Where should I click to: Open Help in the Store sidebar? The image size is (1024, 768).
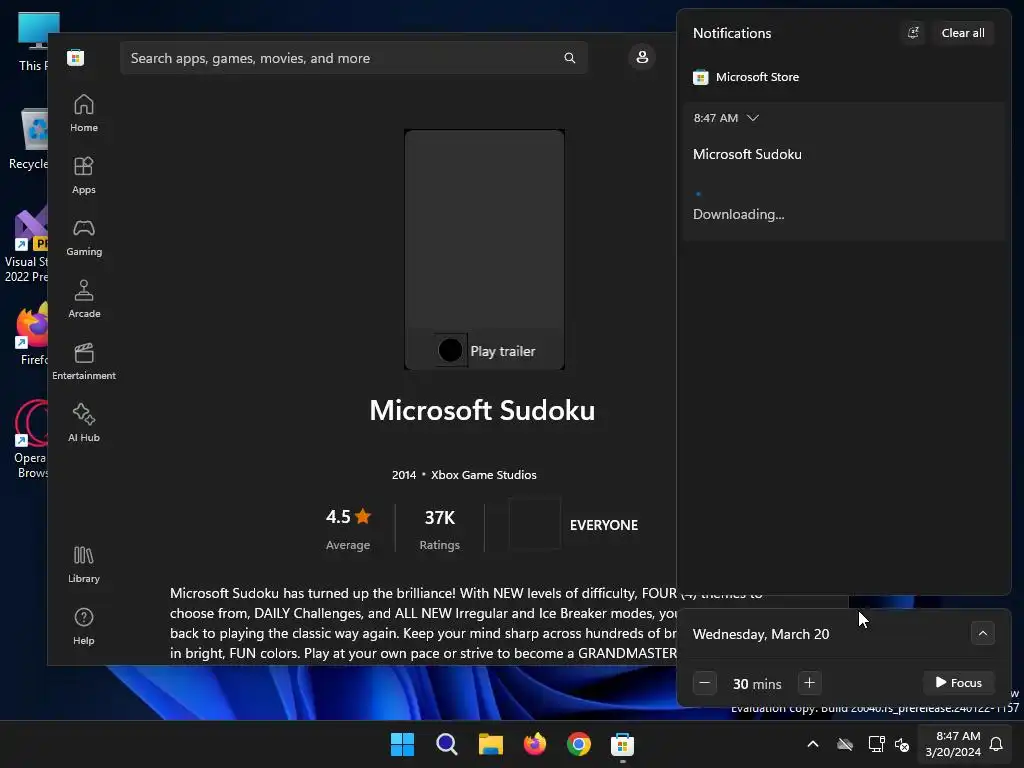84,627
